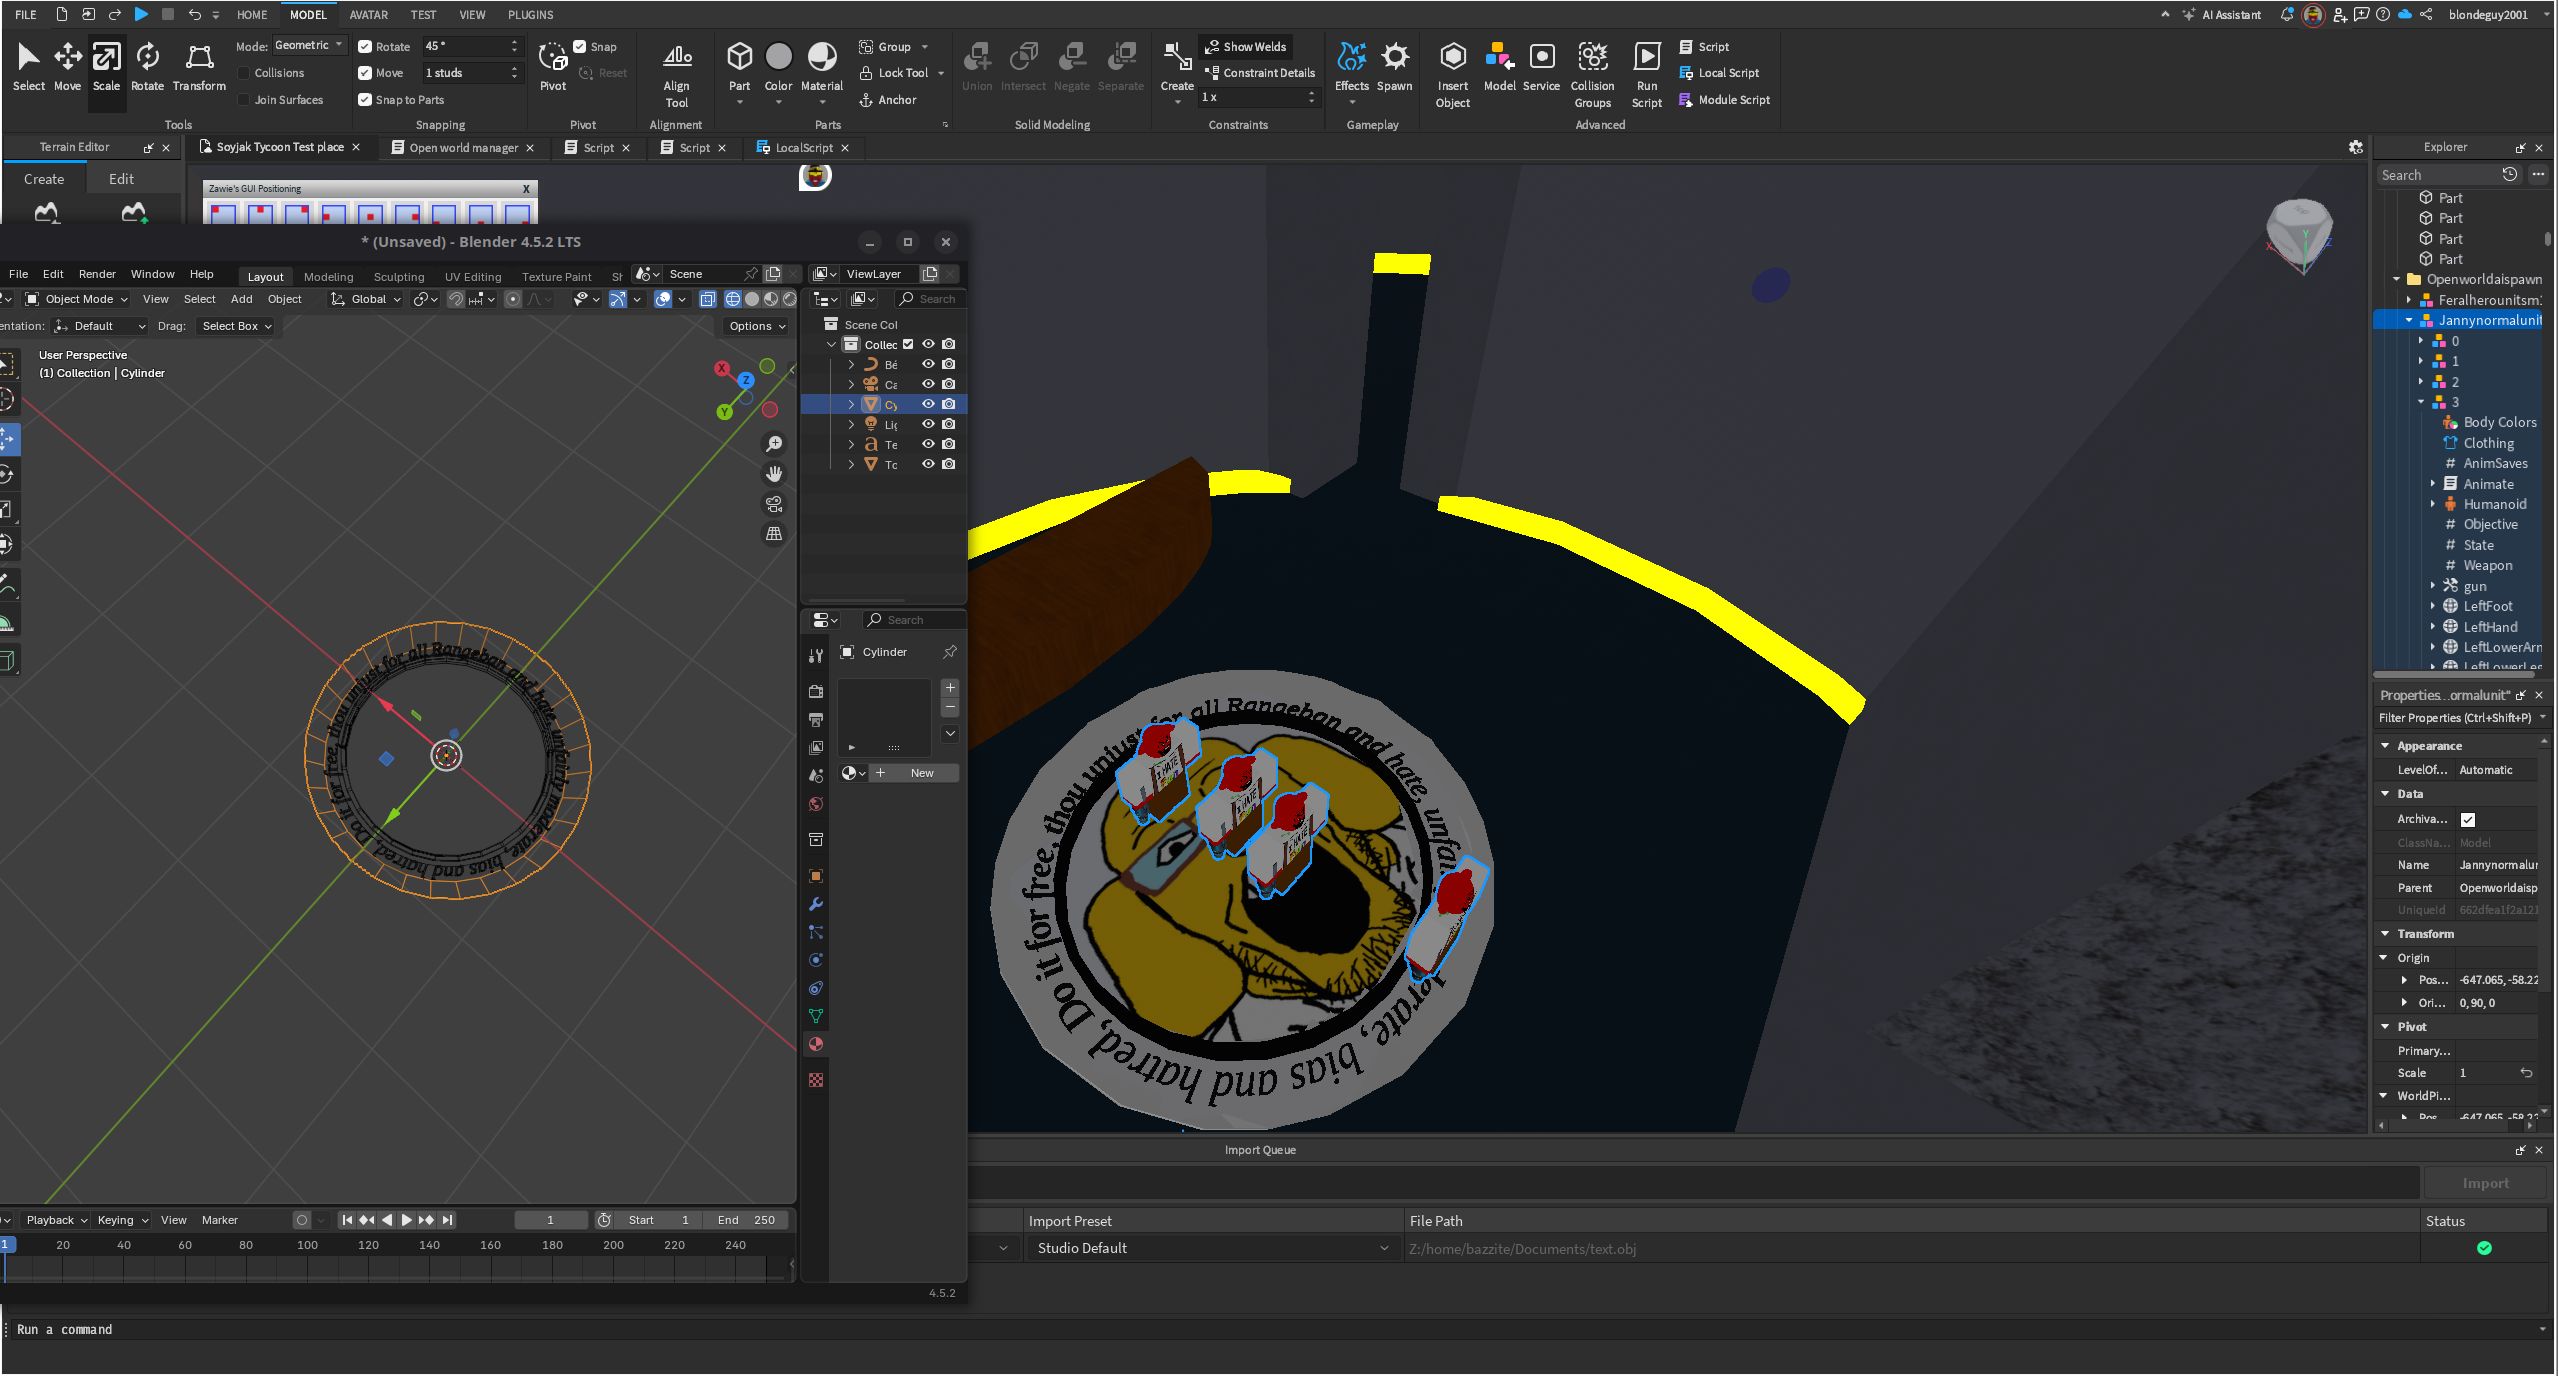Open Blender viewport Options dropdown
The image size is (2558, 1376).
coord(757,326)
